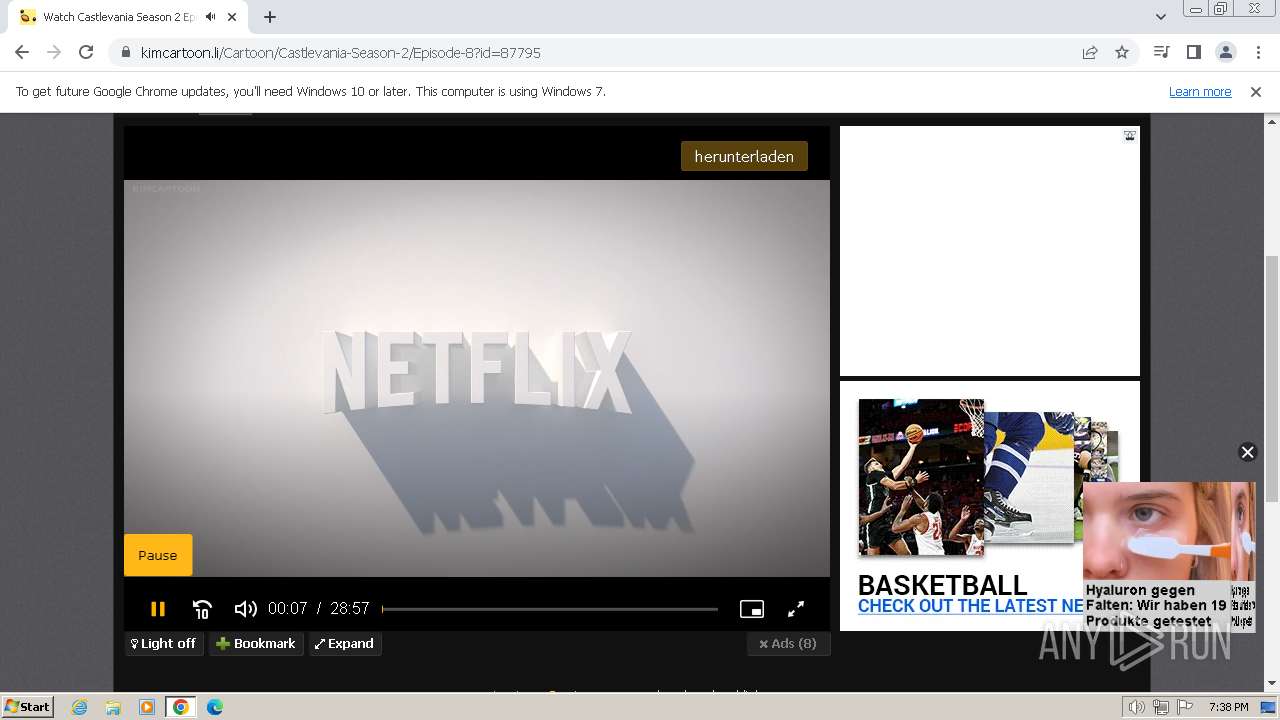View site security lock icon
Image resolution: width=1280 pixels, height=720 pixels.
pos(125,52)
